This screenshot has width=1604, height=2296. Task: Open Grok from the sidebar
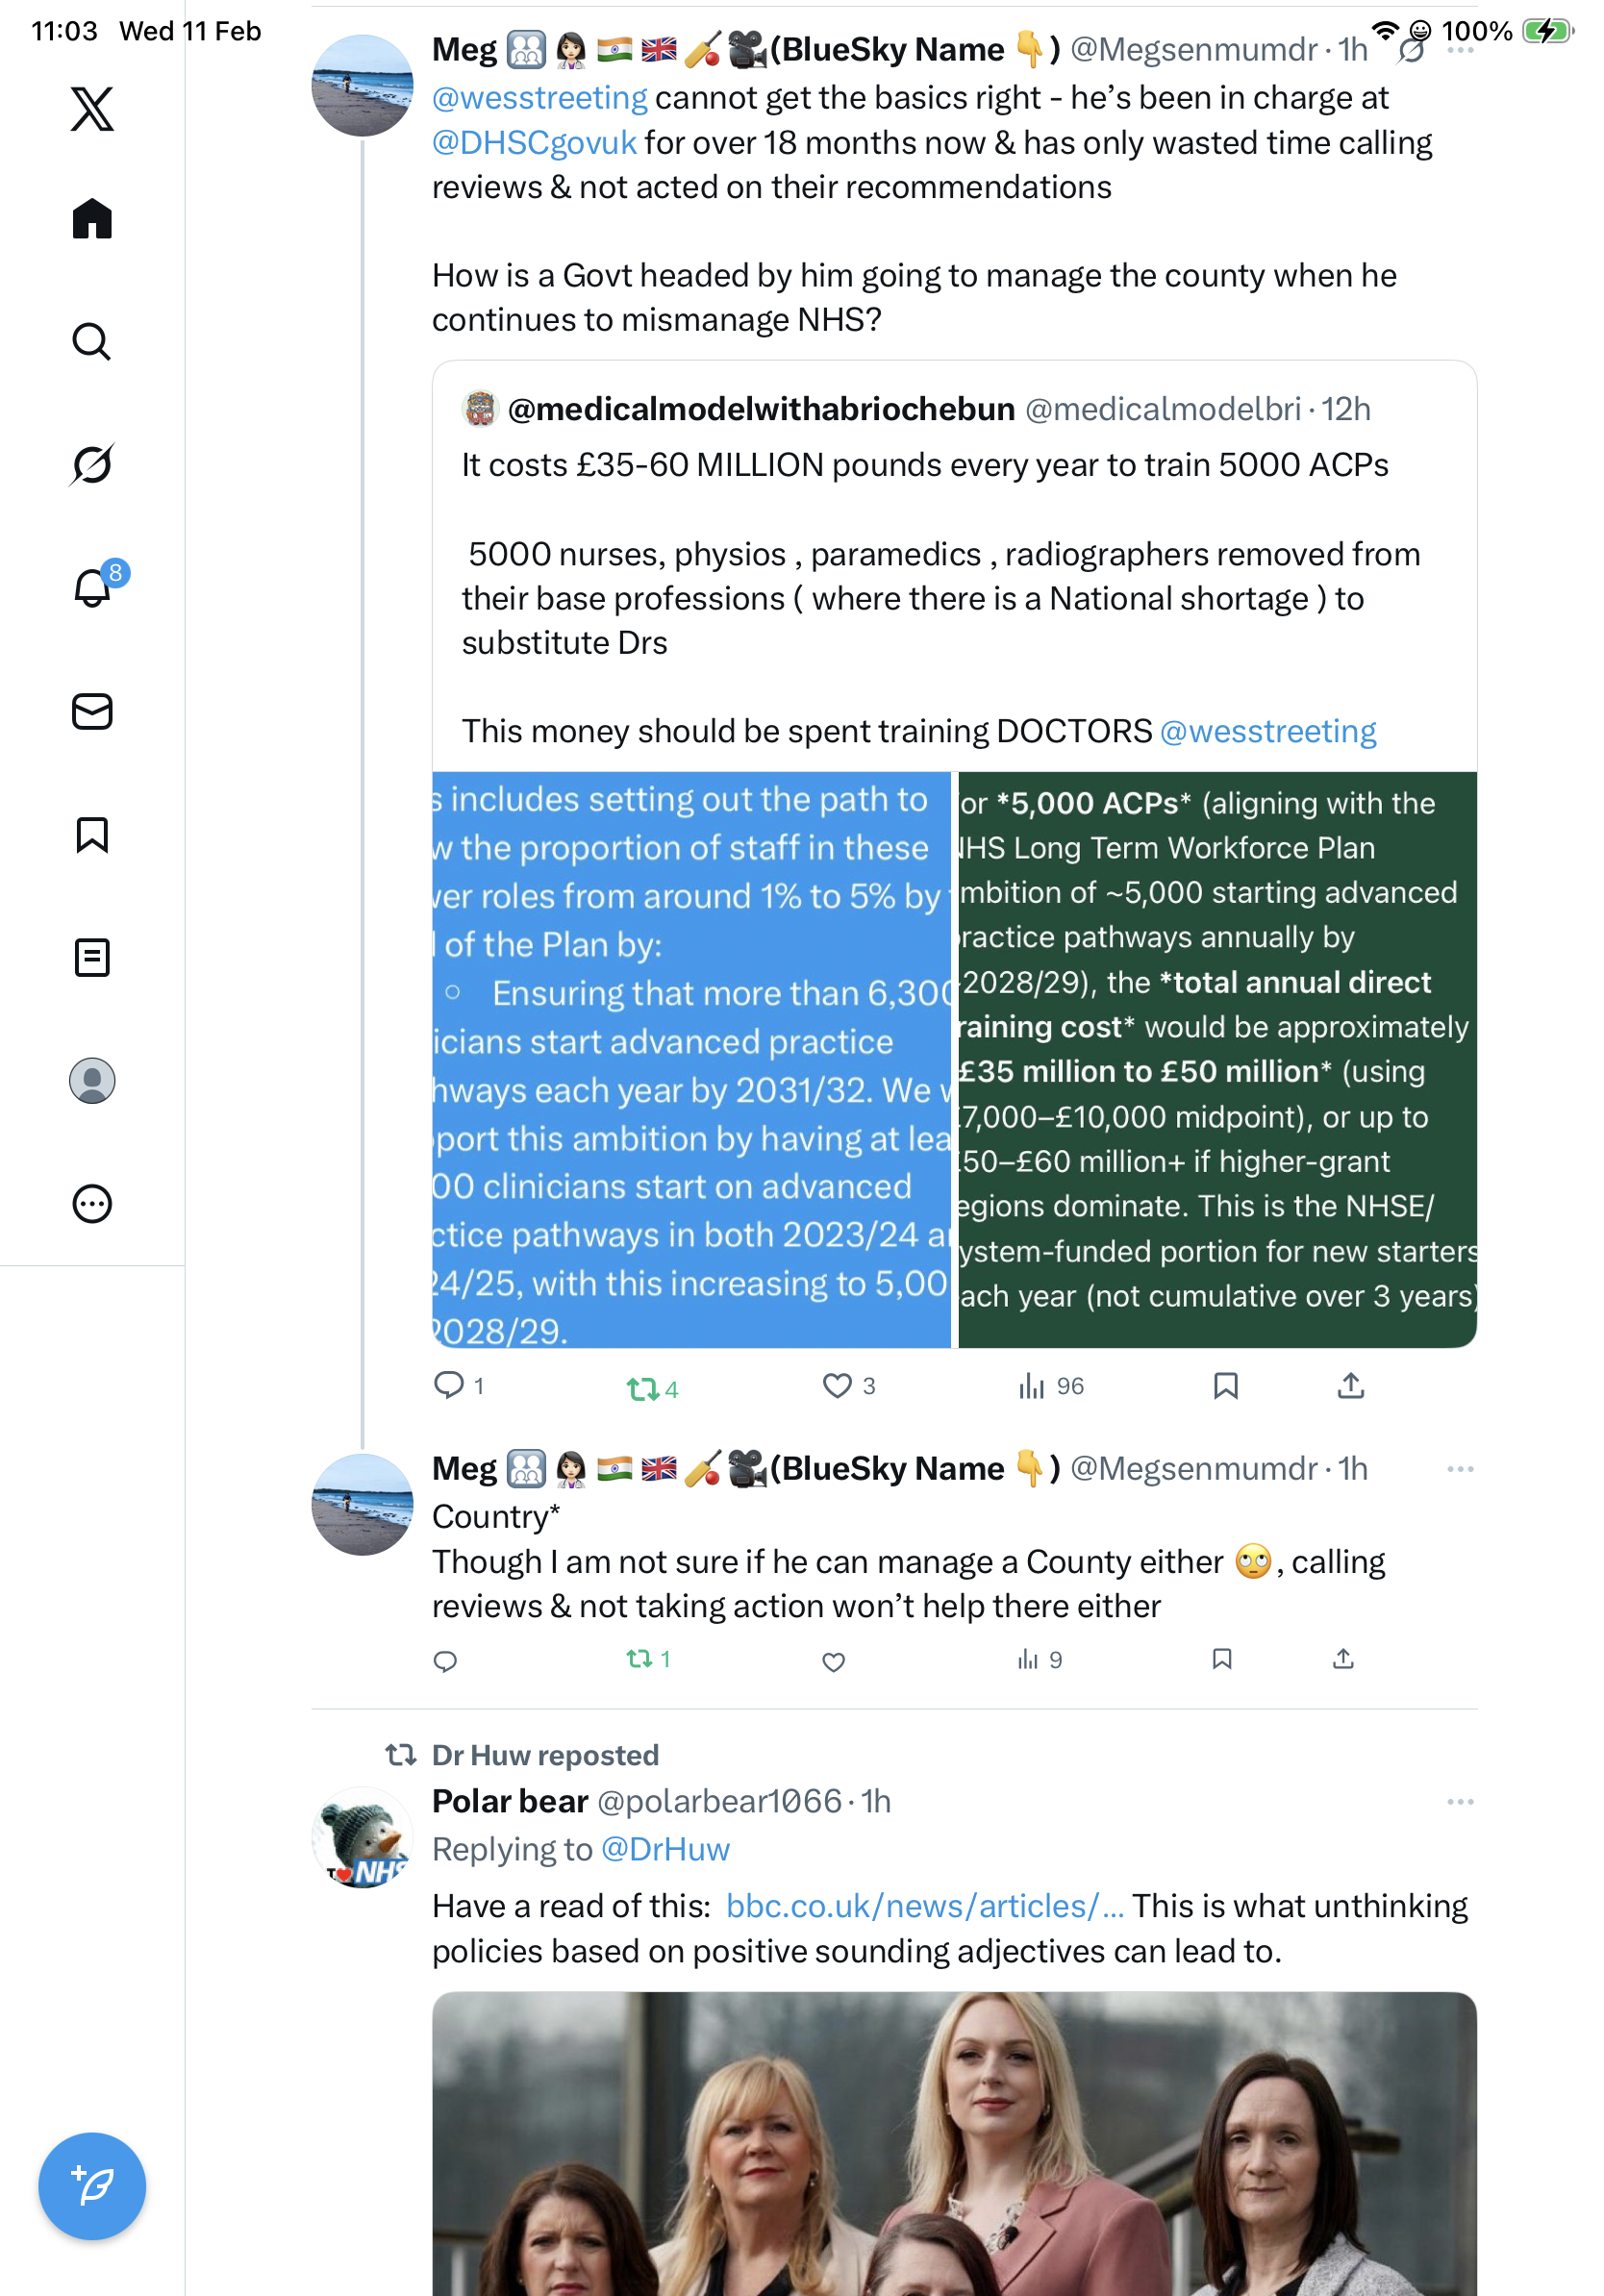92,464
